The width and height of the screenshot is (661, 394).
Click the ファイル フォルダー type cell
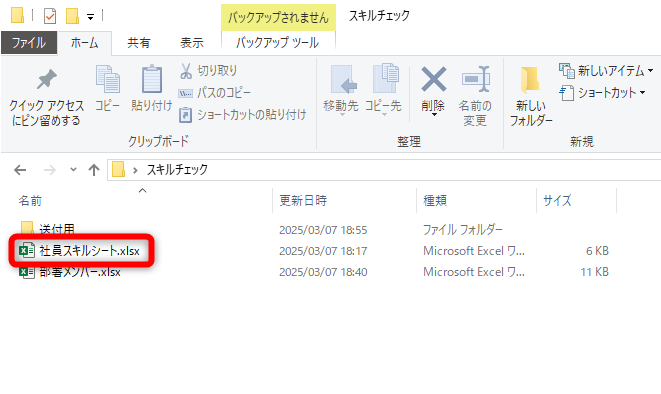point(462,230)
